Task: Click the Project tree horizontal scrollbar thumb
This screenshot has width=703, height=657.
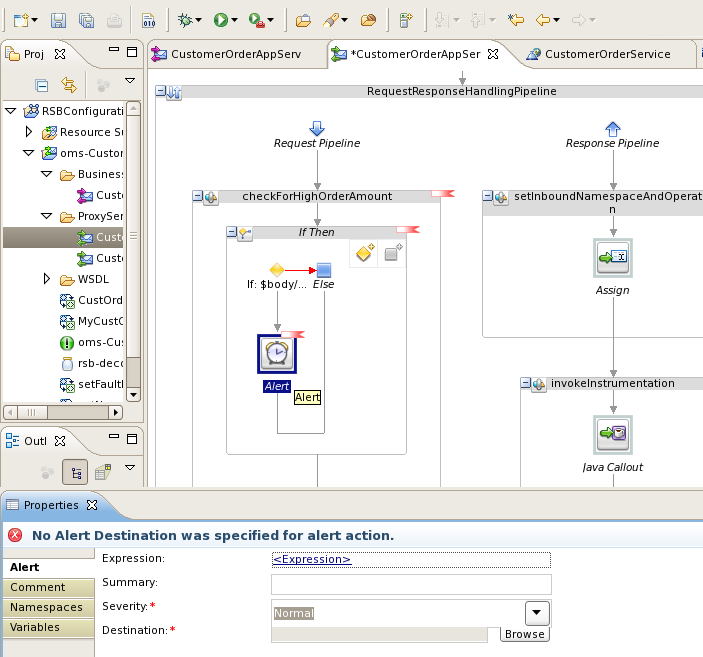Action: coord(31,412)
